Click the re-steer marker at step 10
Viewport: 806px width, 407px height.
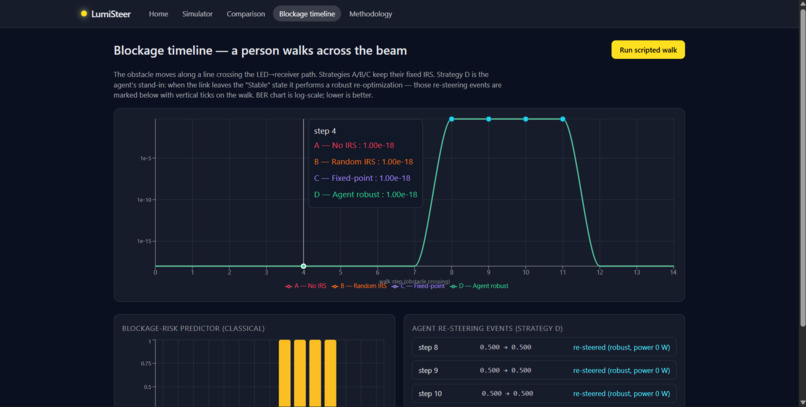tap(525, 119)
